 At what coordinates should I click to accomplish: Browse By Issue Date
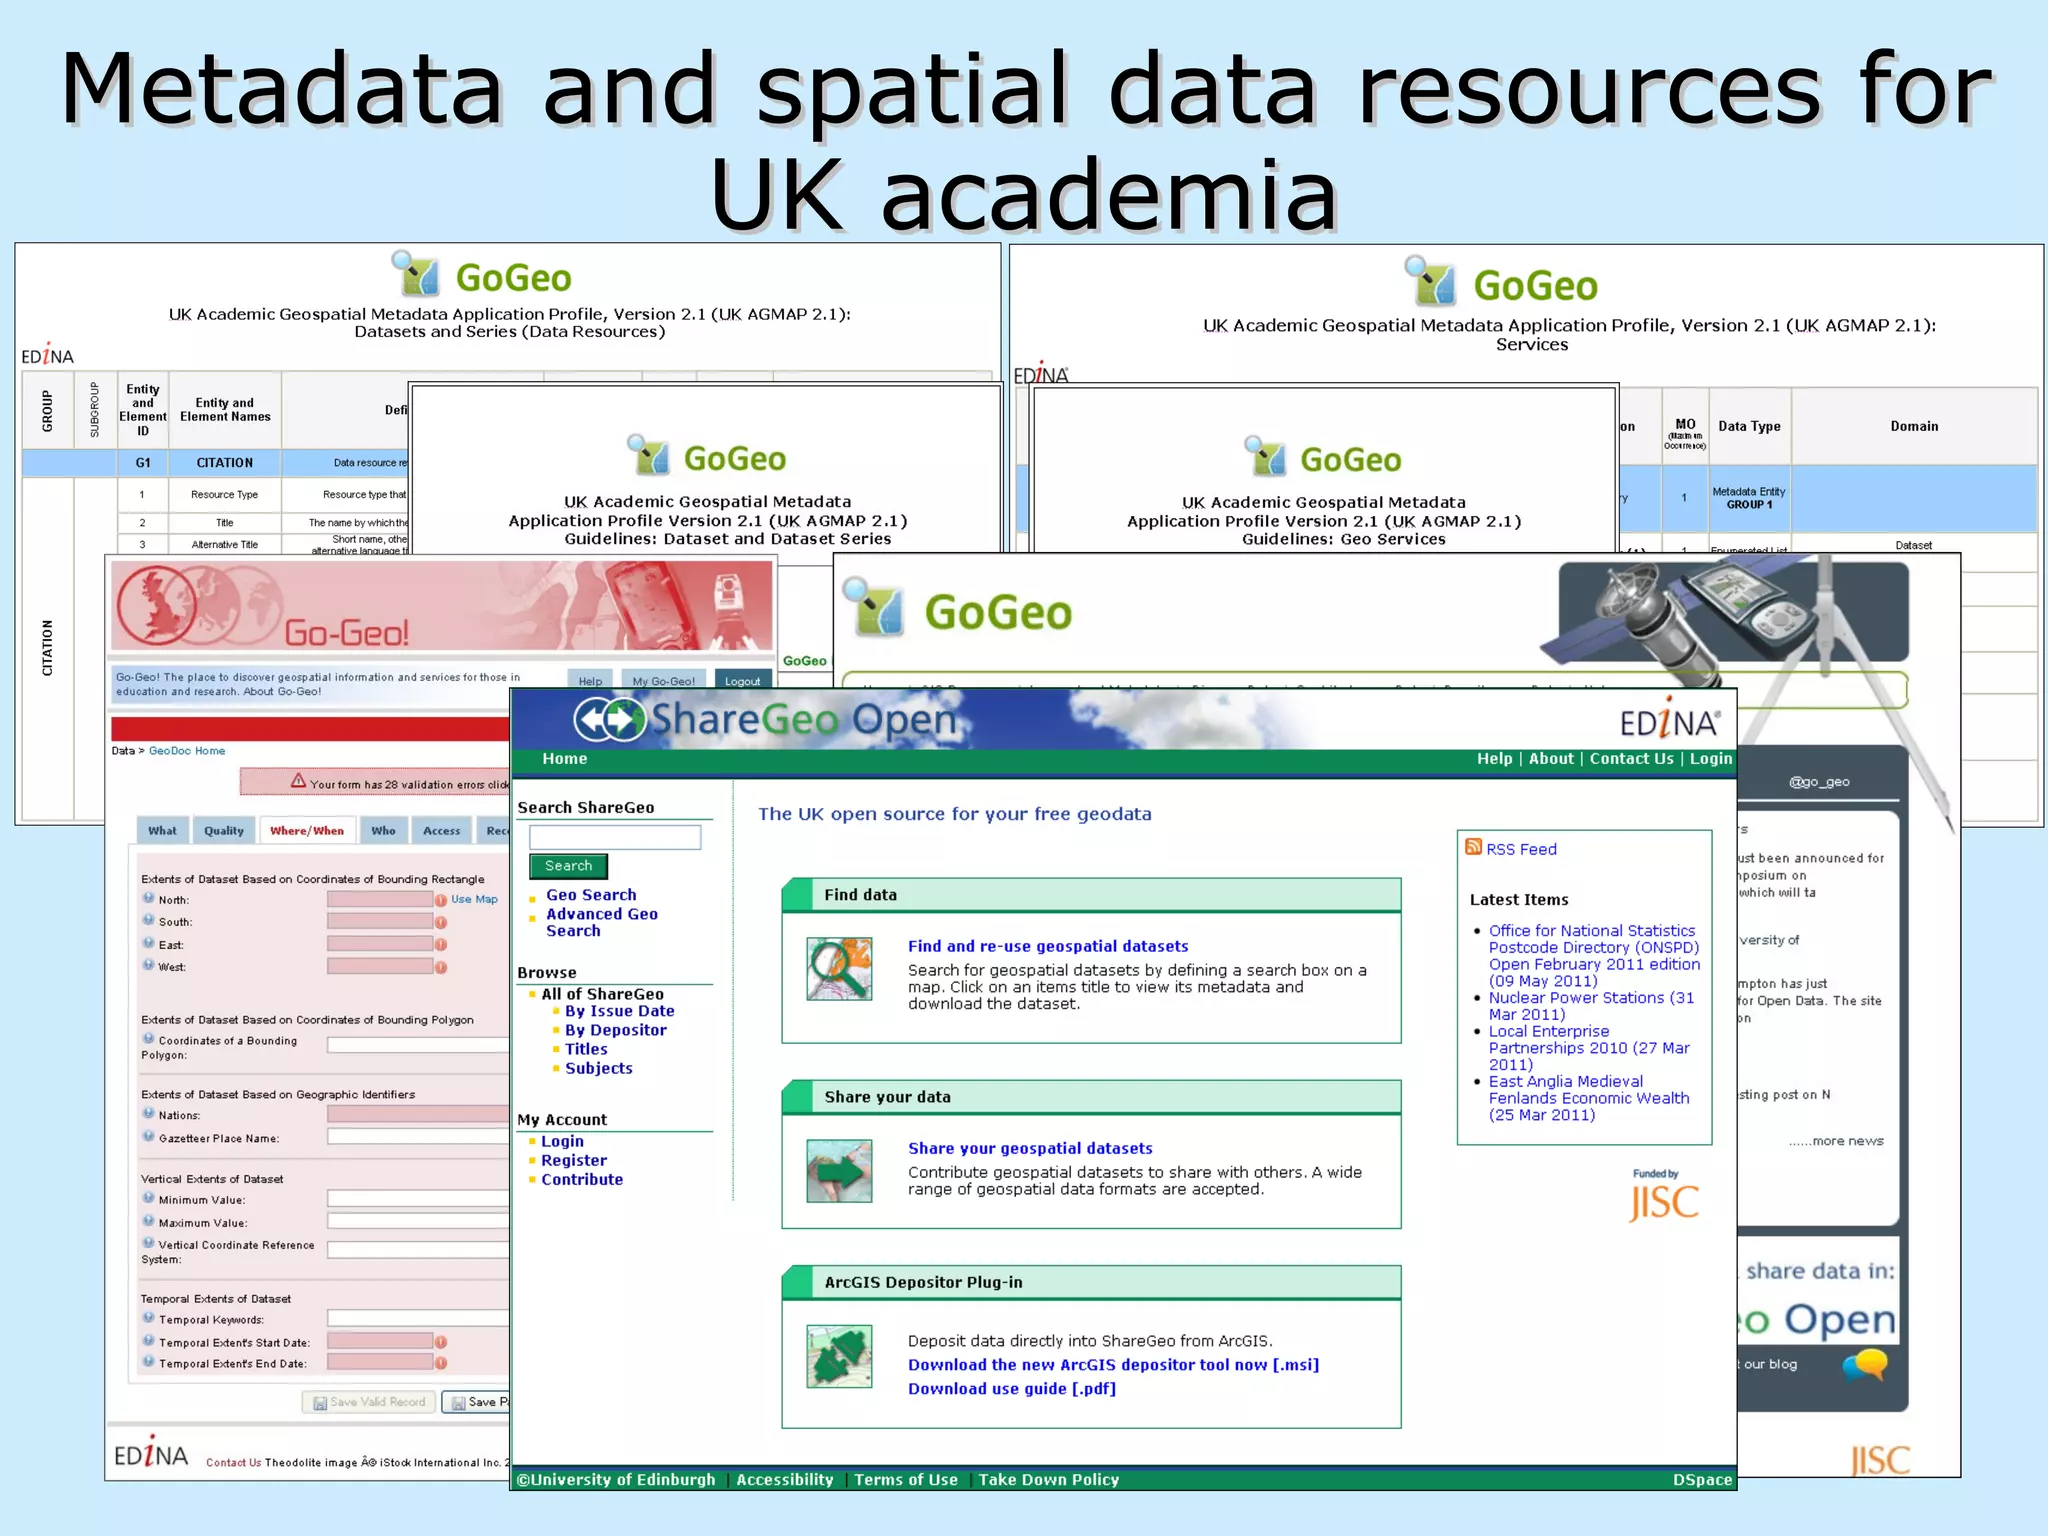[x=620, y=1011]
